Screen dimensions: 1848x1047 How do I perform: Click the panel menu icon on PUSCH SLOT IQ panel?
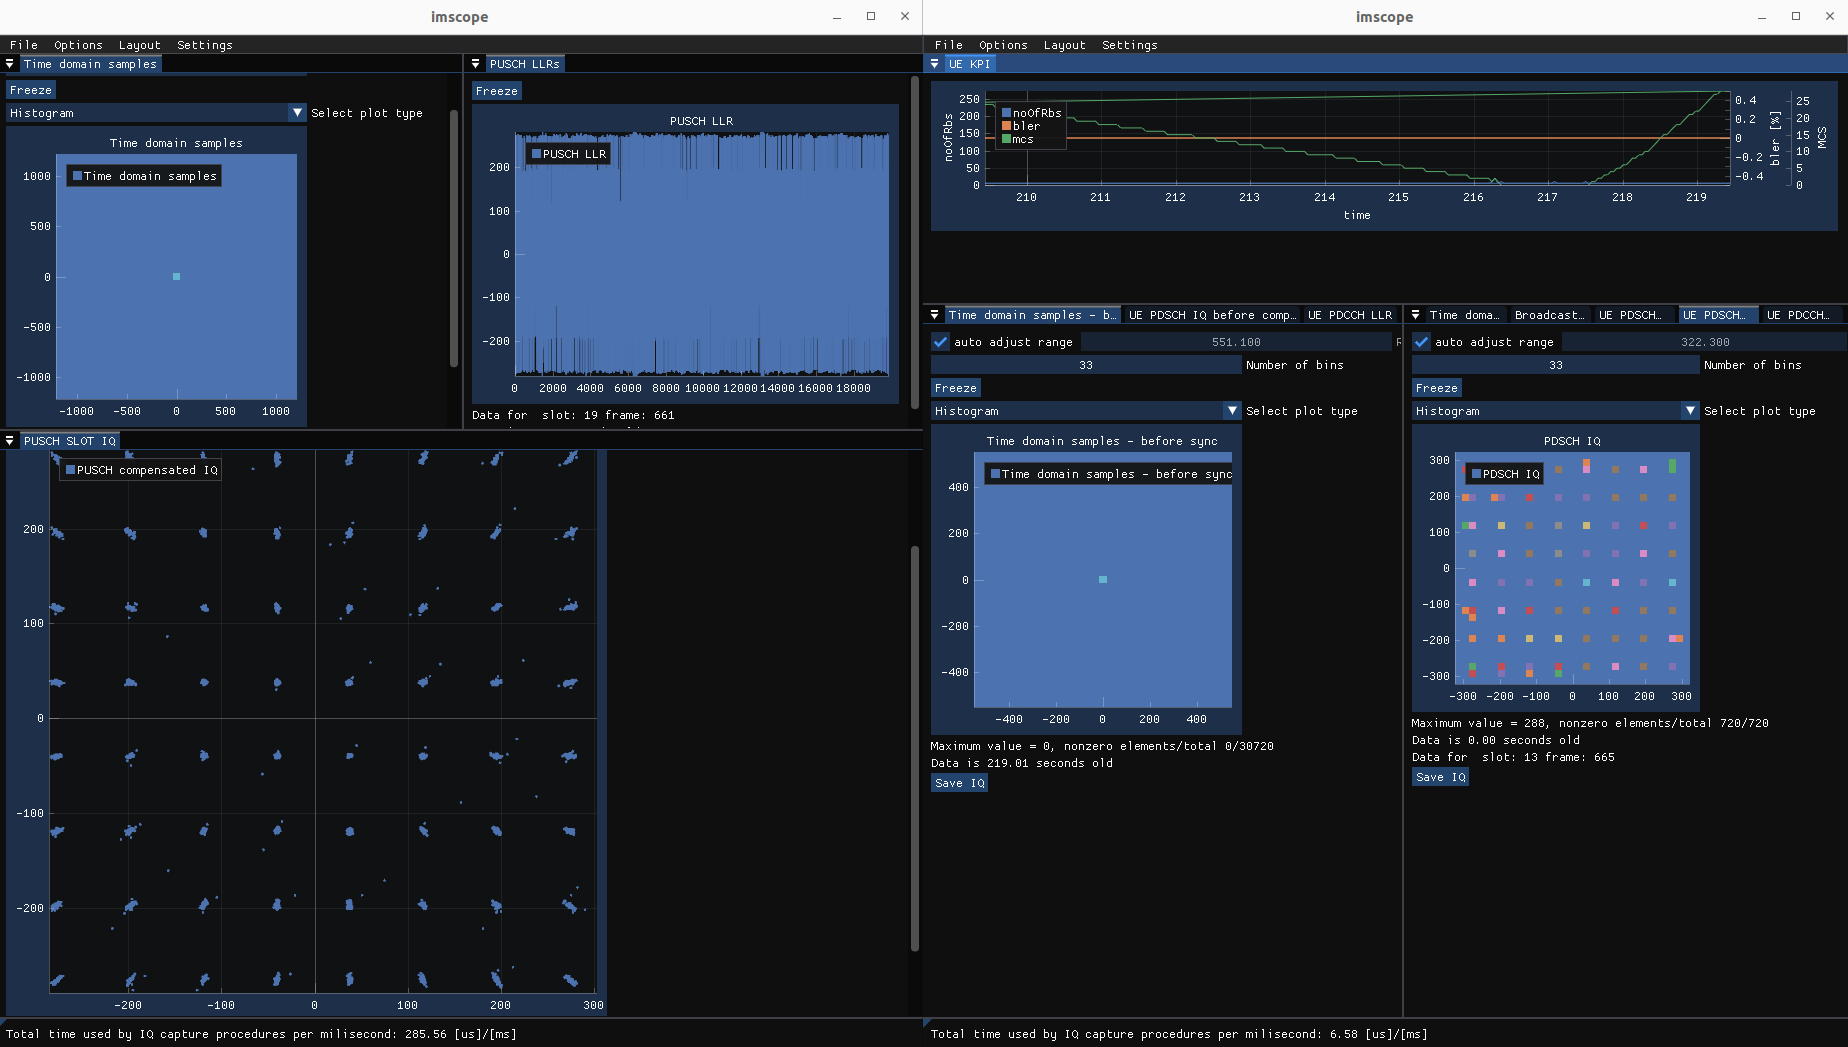point(9,440)
